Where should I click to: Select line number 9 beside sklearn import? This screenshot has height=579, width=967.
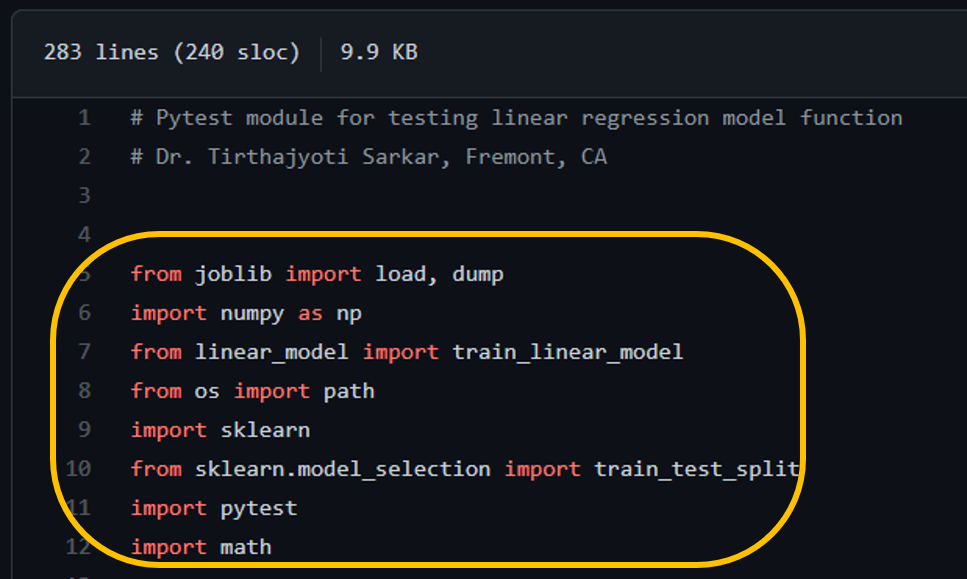click(84, 430)
